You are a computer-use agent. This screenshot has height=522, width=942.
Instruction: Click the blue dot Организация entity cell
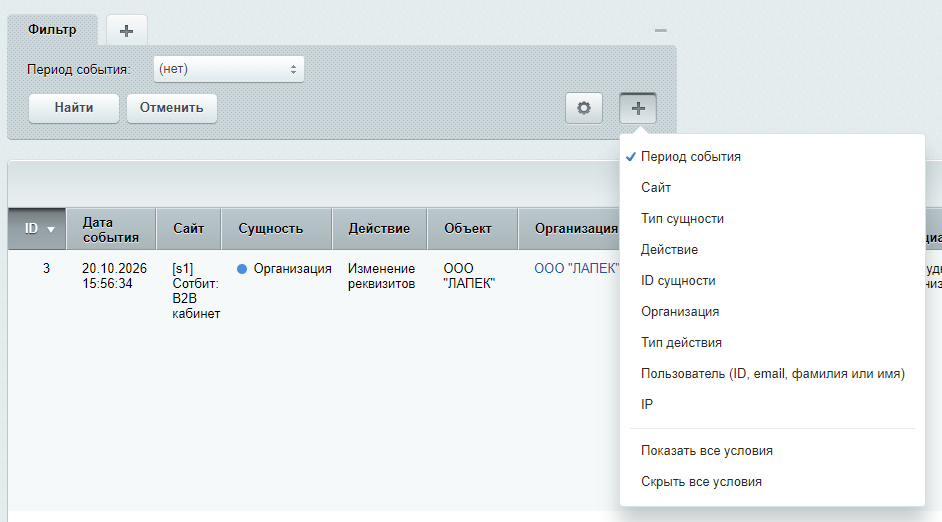(284, 269)
